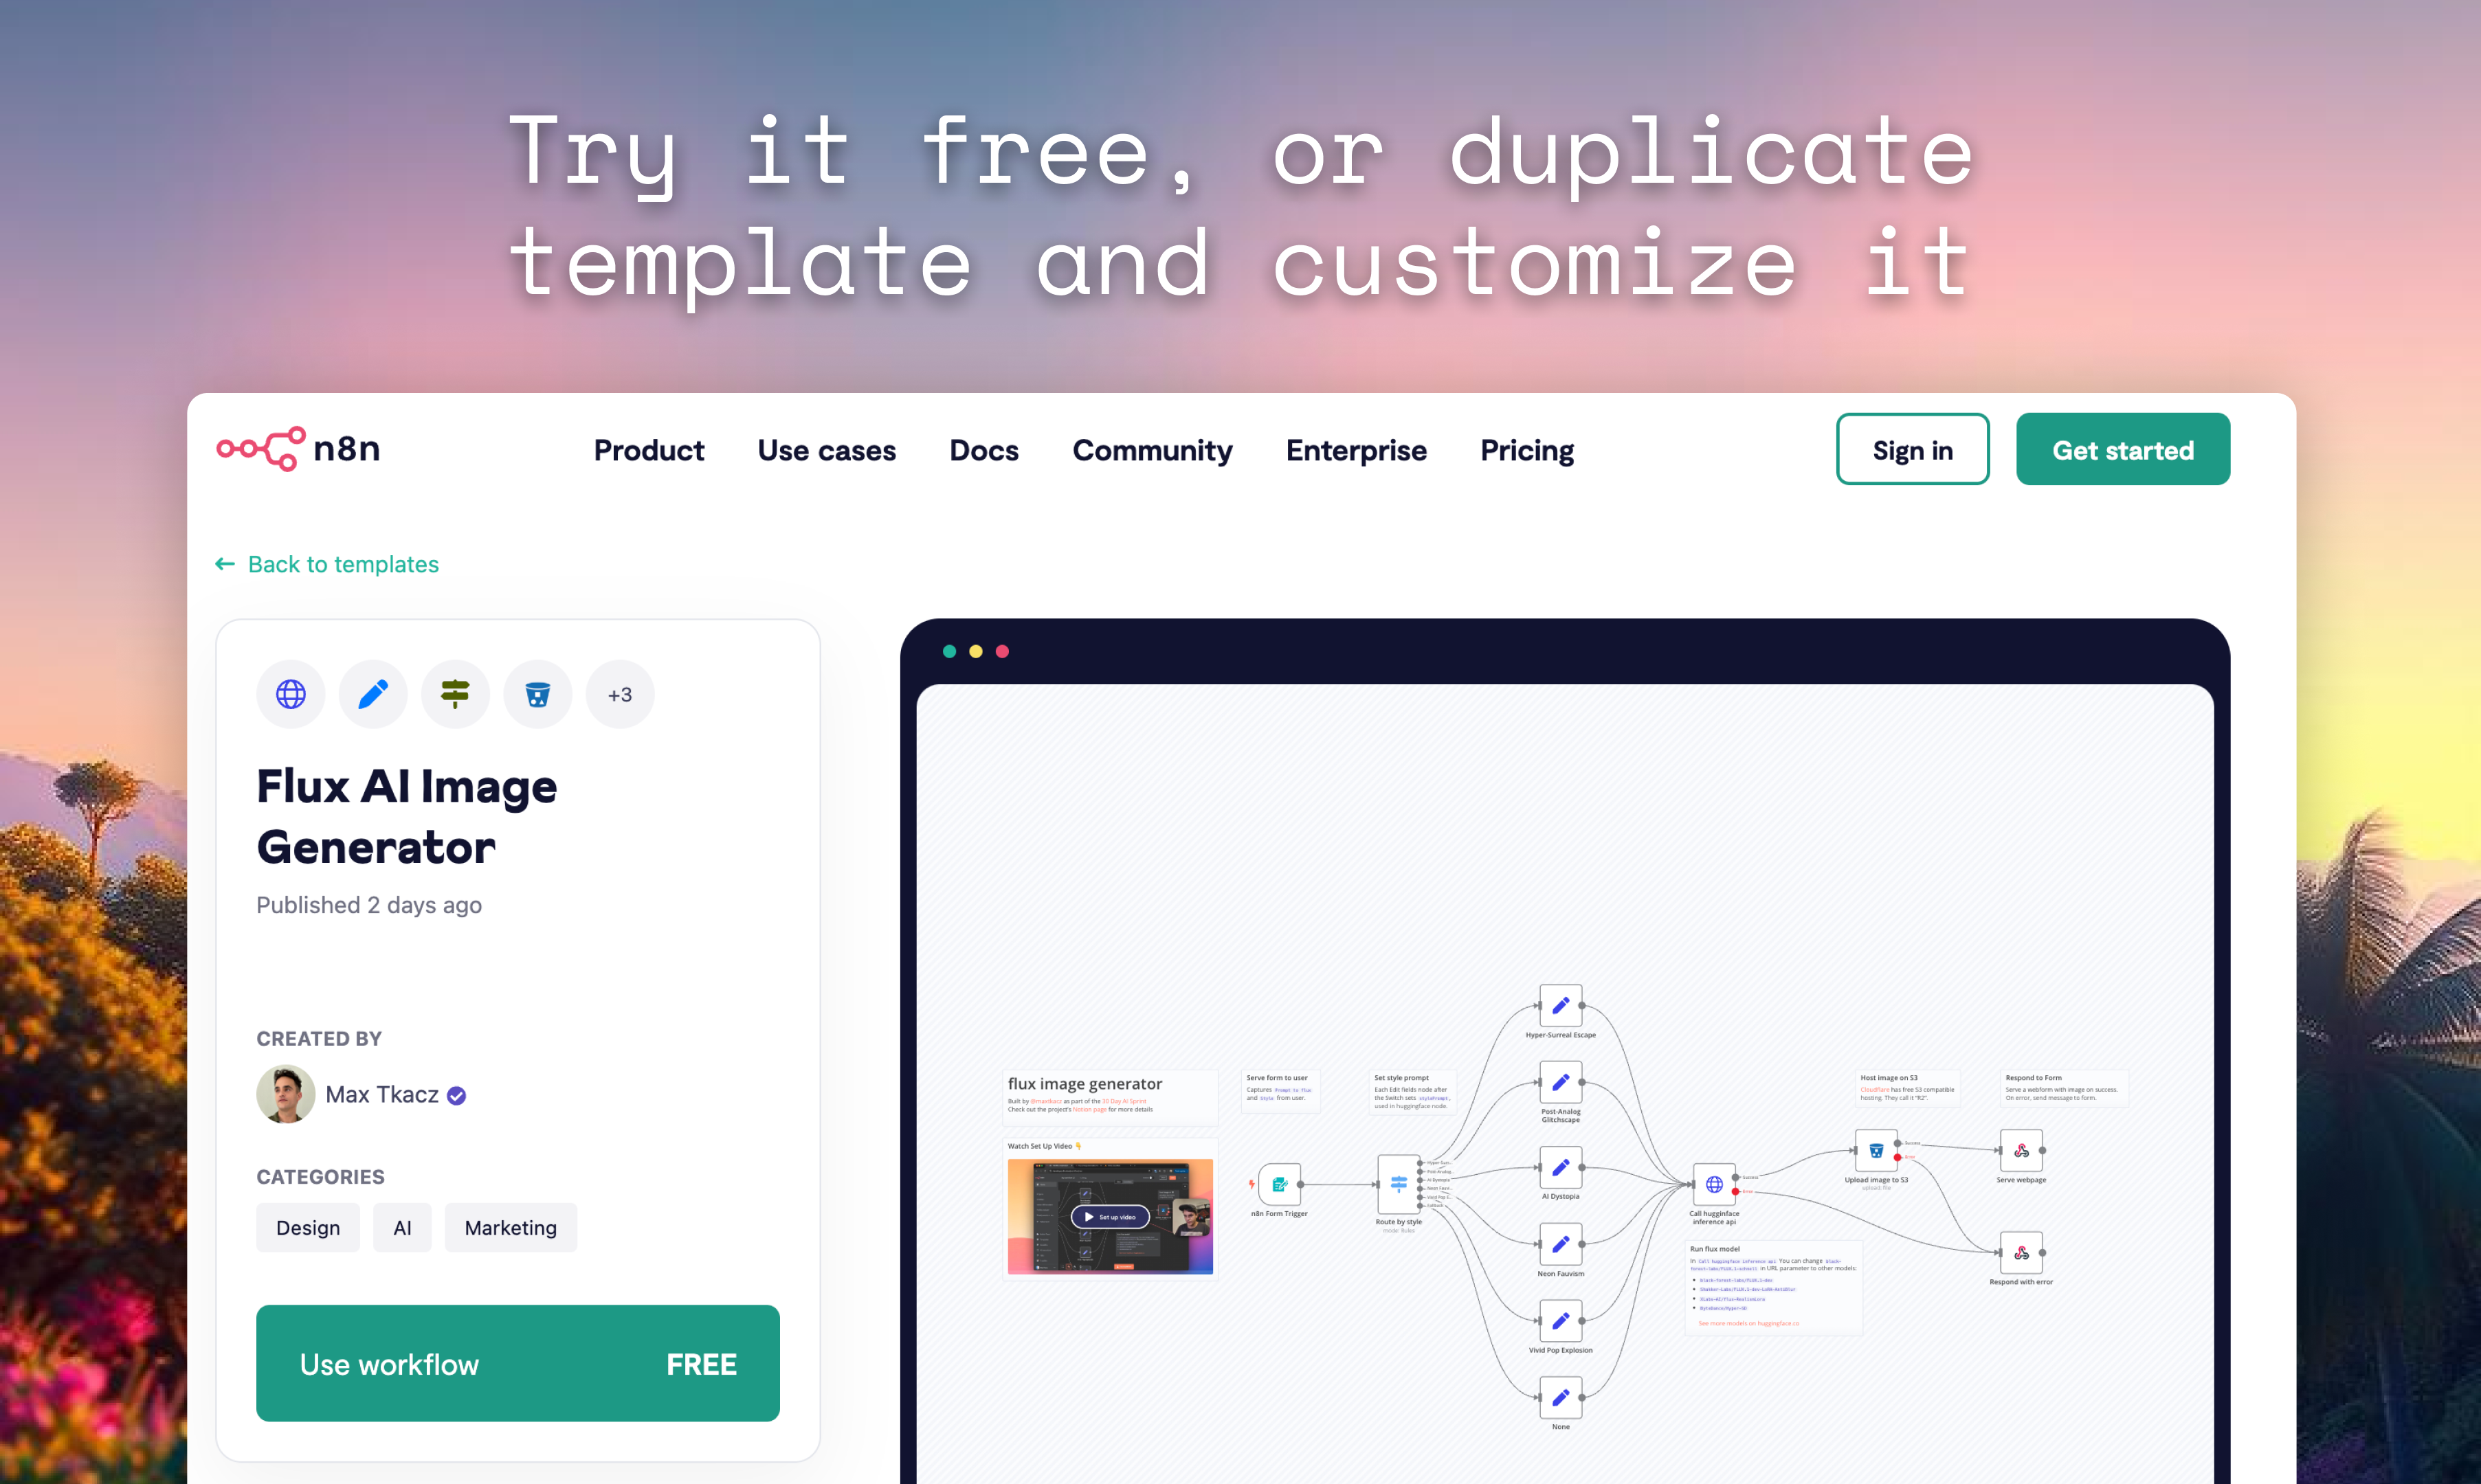
Task: Open the Product menu
Action: 649,450
